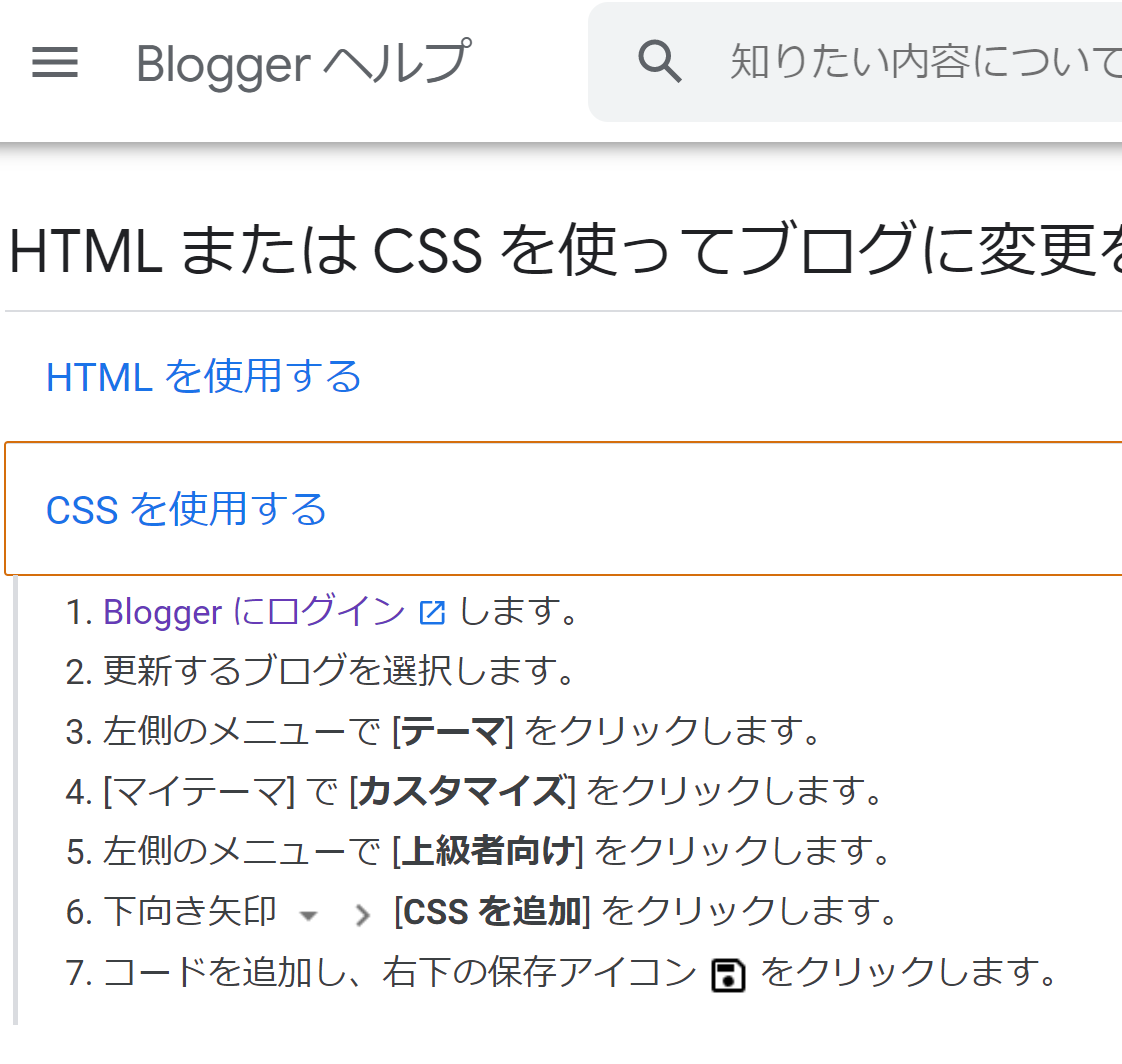Collapse the CSS を使用する section
Image resolution: width=1122 pixels, height=1064 pixels.
[187, 509]
